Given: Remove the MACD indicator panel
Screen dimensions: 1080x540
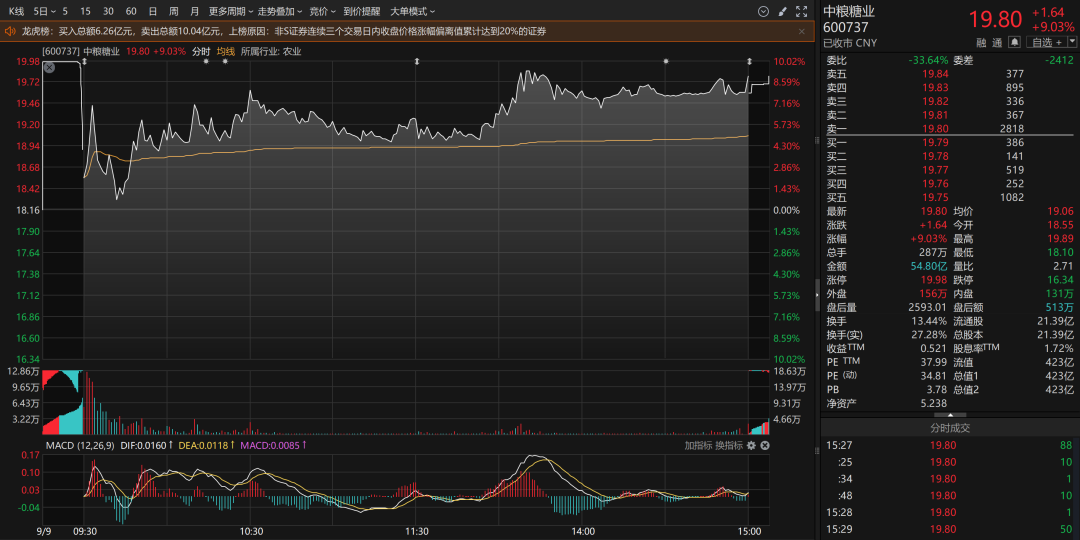Looking at the screenshot, I should coord(765,446).
